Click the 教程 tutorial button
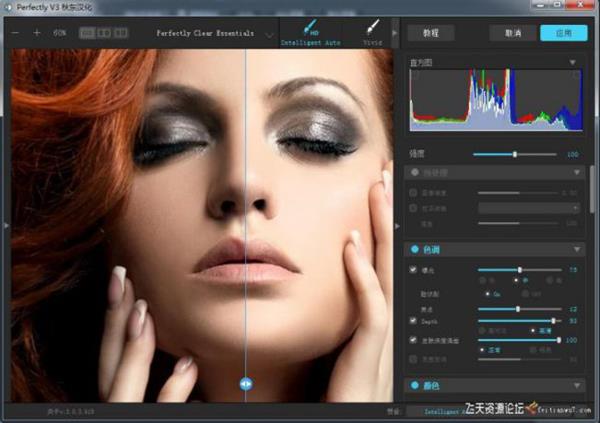Viewport: 600px width, 423px height. (431, 33)
